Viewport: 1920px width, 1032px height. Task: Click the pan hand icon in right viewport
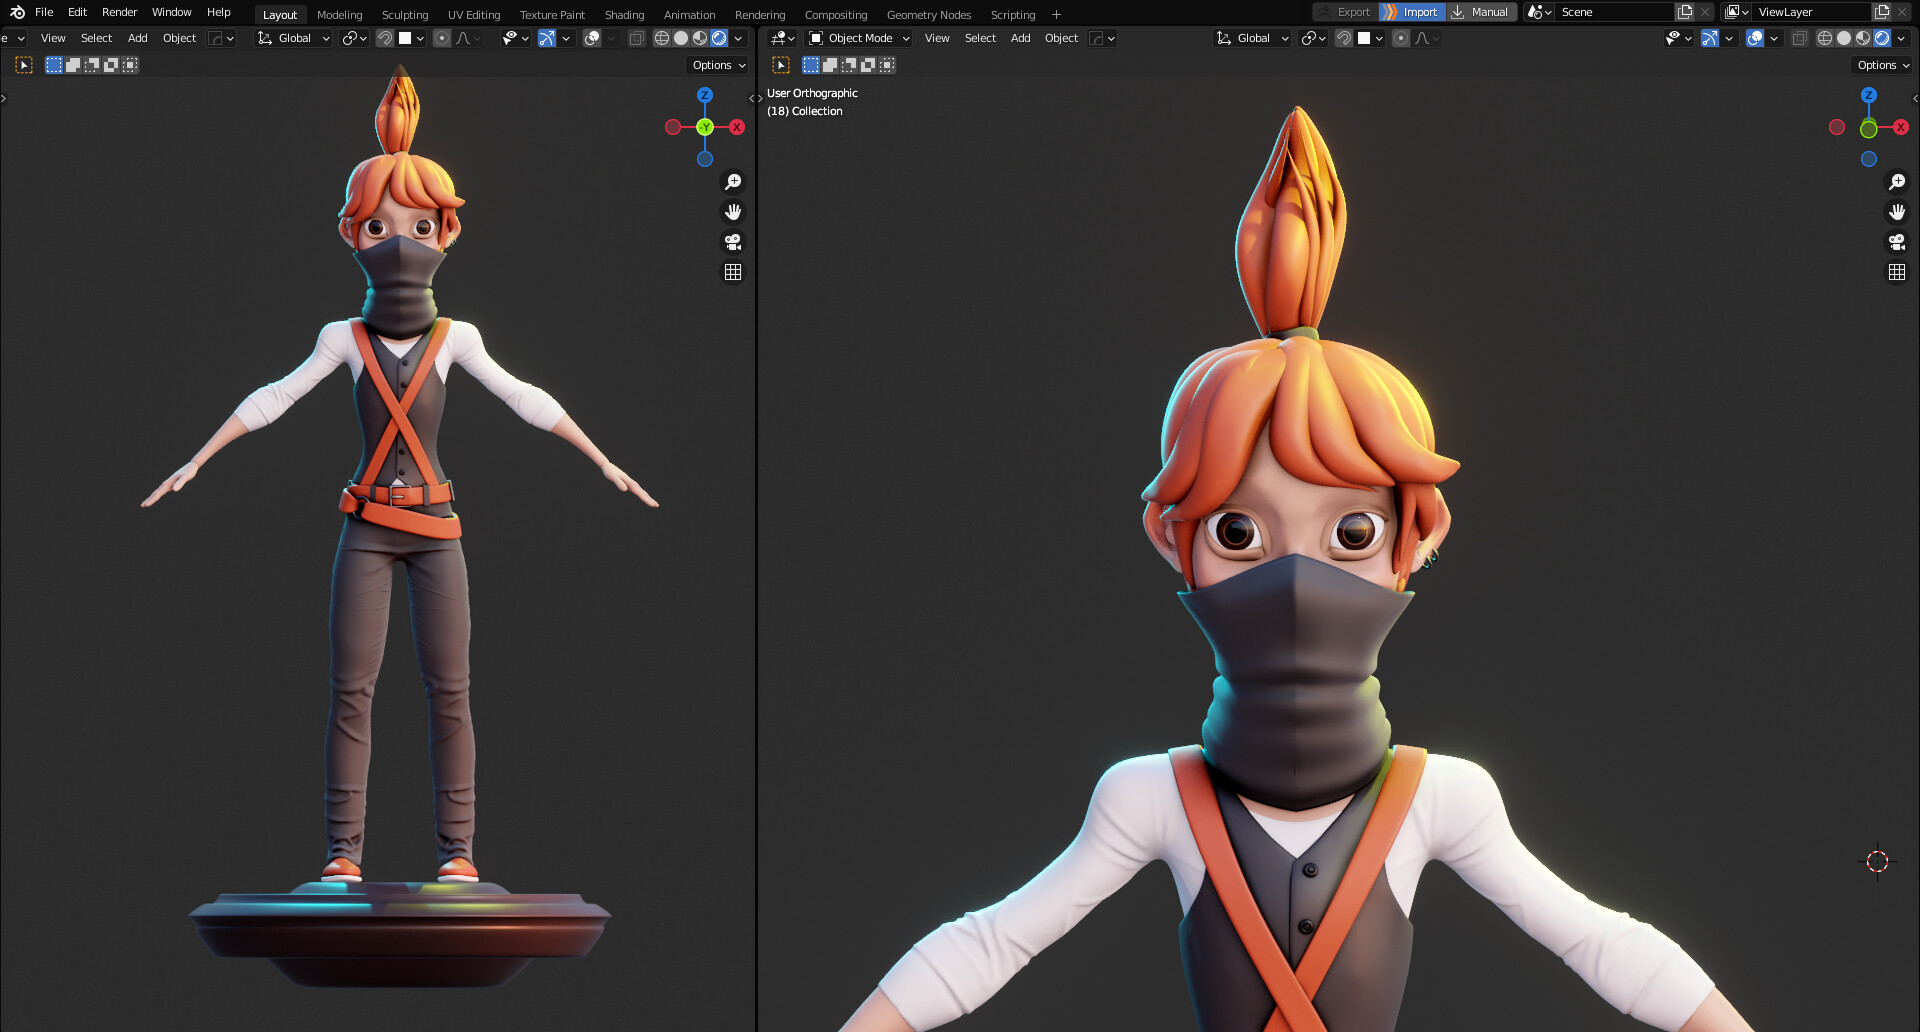(x=1897, y=211)
